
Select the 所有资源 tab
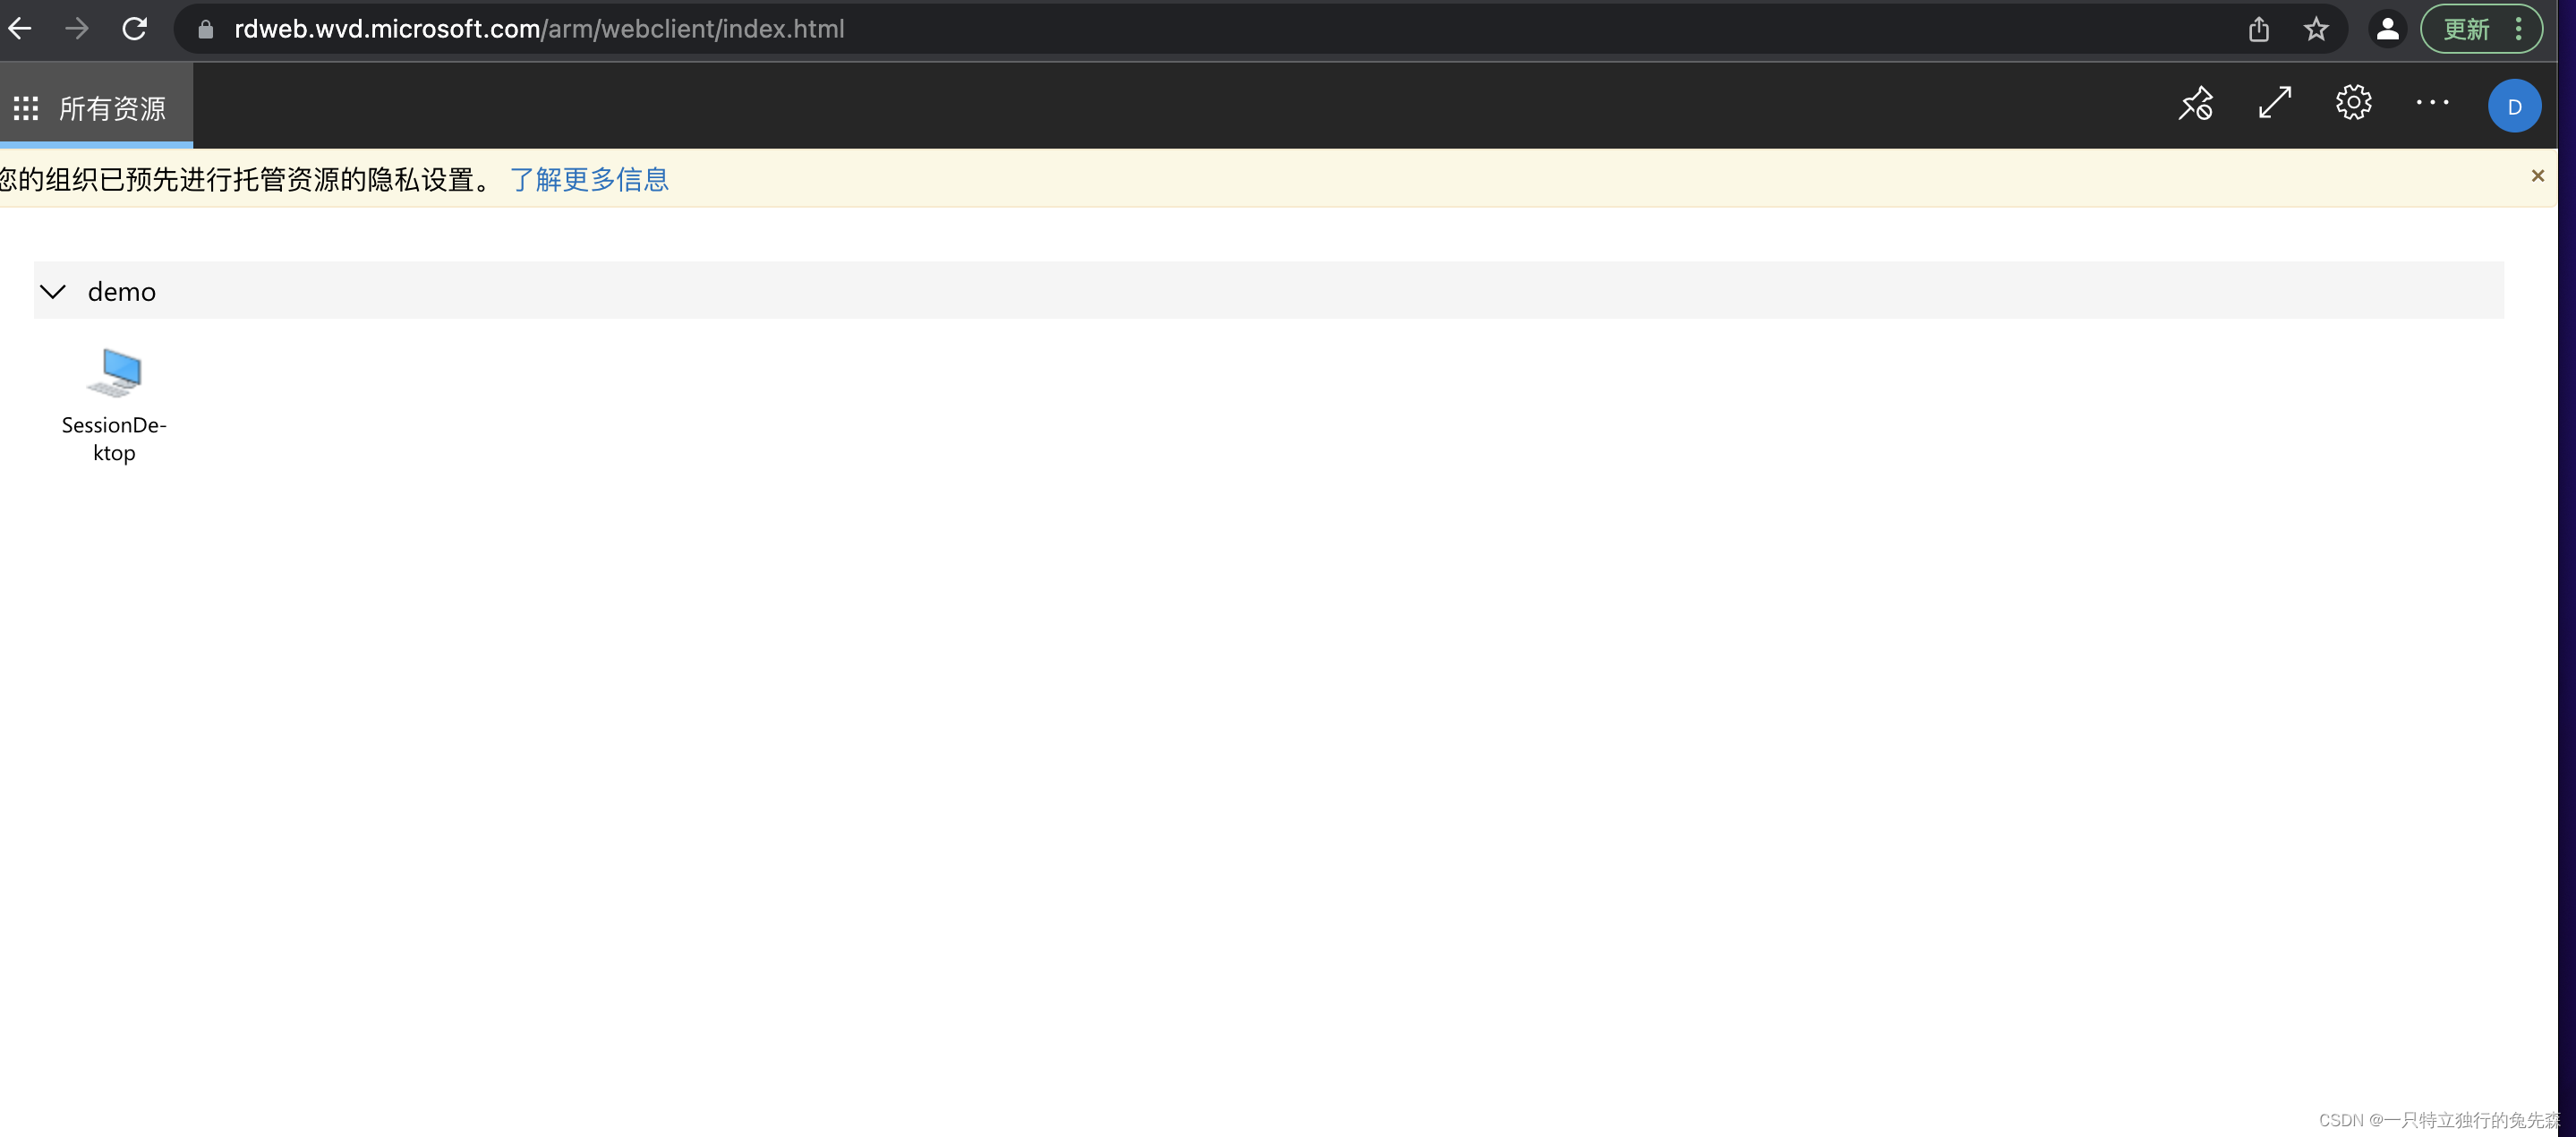[112, 108]
